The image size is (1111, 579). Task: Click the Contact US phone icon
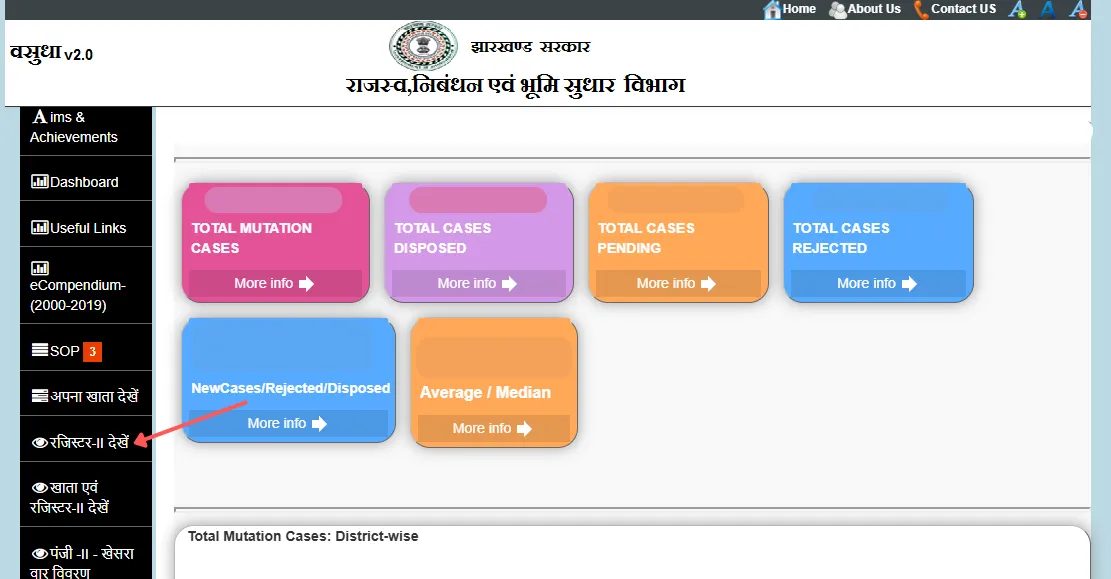click(921, 9)
